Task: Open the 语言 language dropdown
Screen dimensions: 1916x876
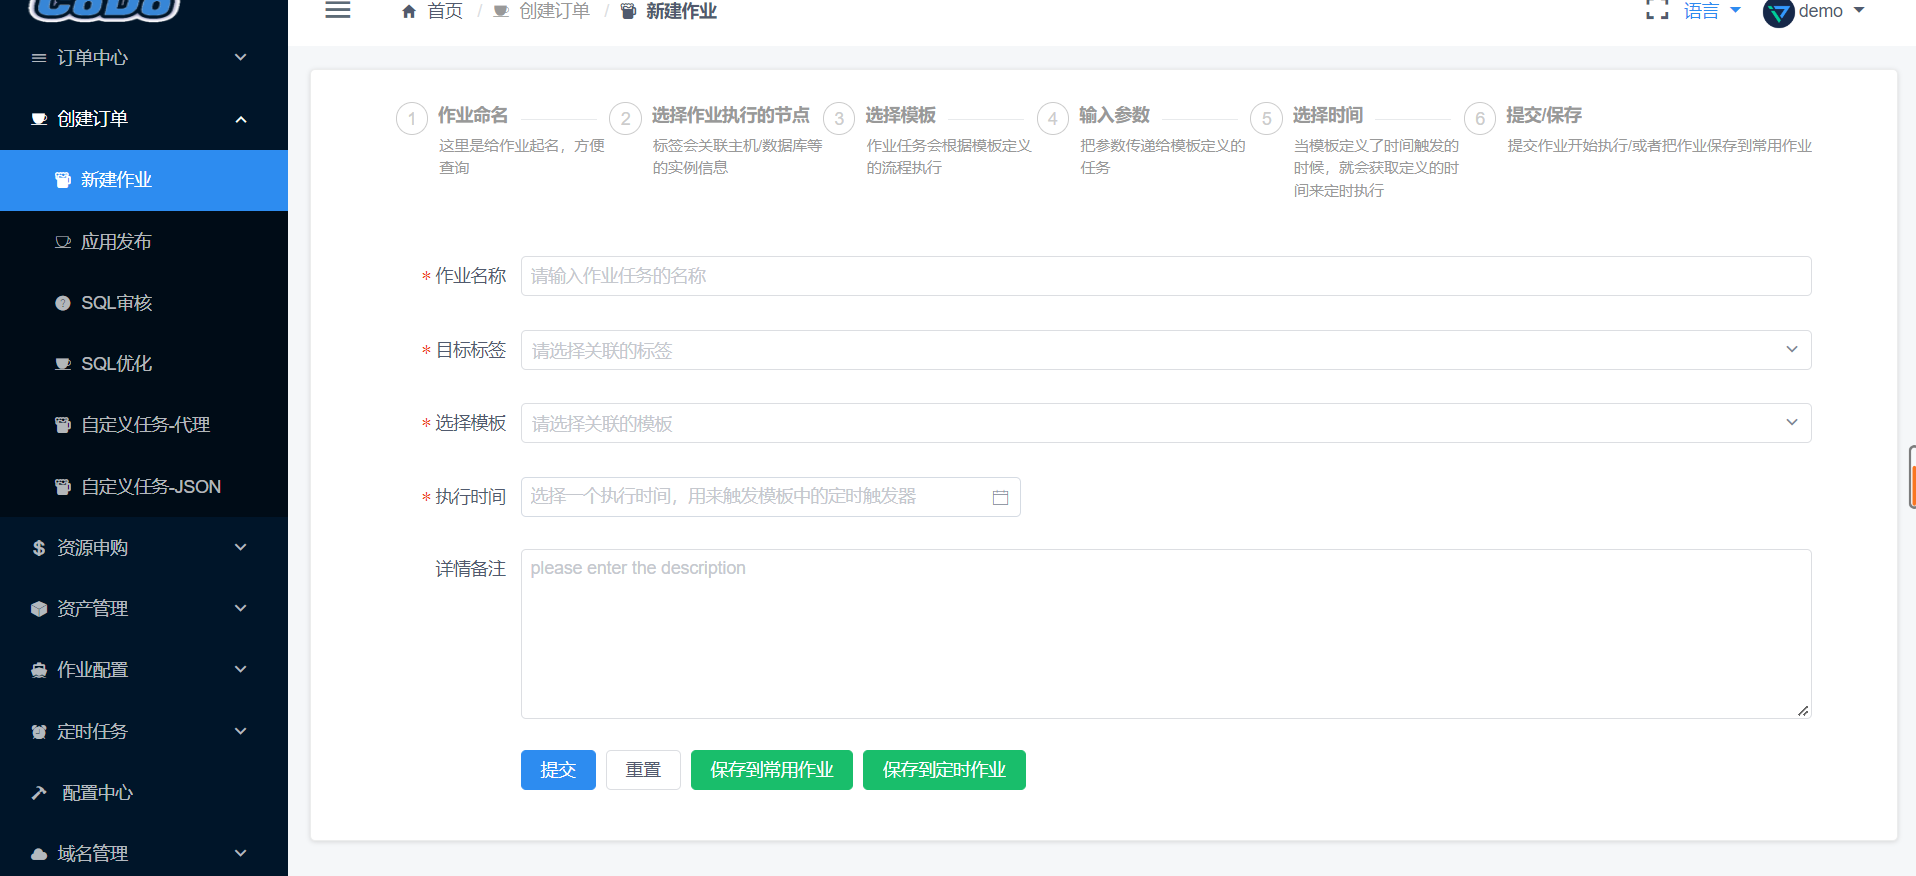Action: coord(1712,11)
